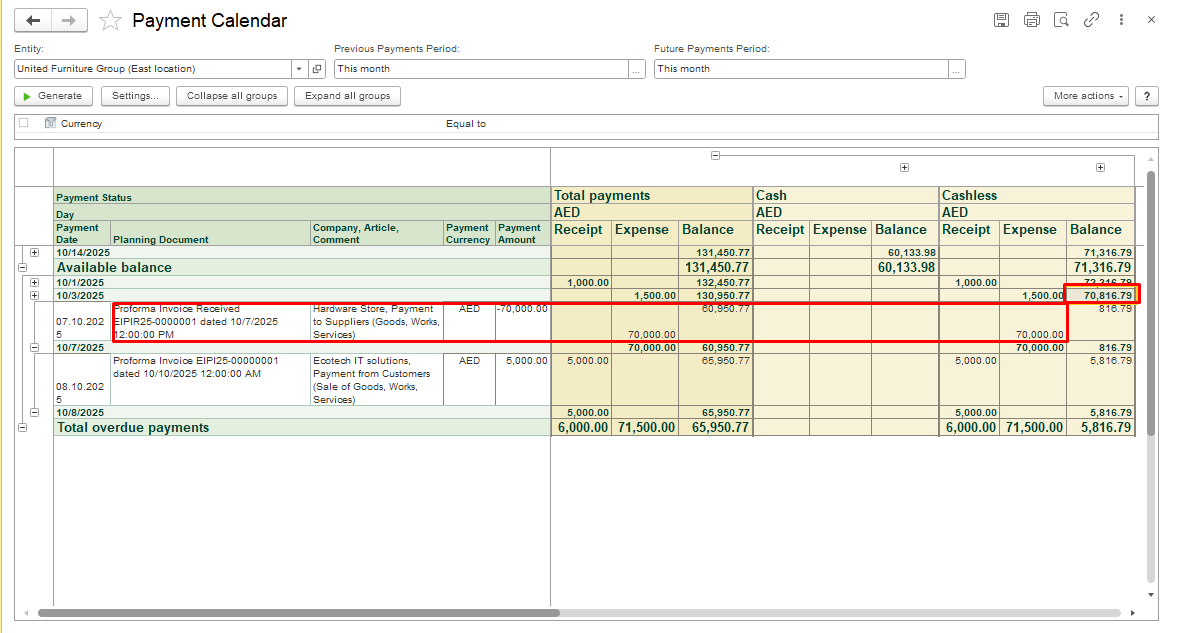Add Payment Calendar to favorites star
This screenshot has width=1178, height=633.
point(111,21)
